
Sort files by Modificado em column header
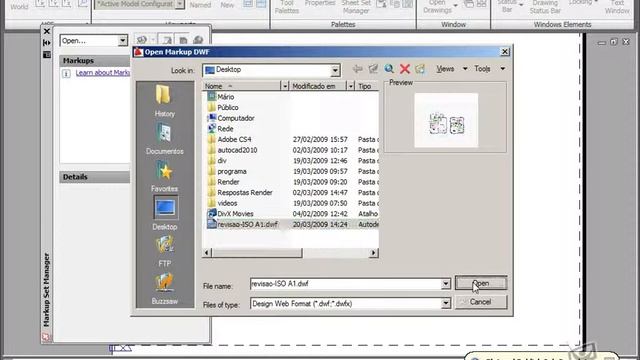coord(318,86)
